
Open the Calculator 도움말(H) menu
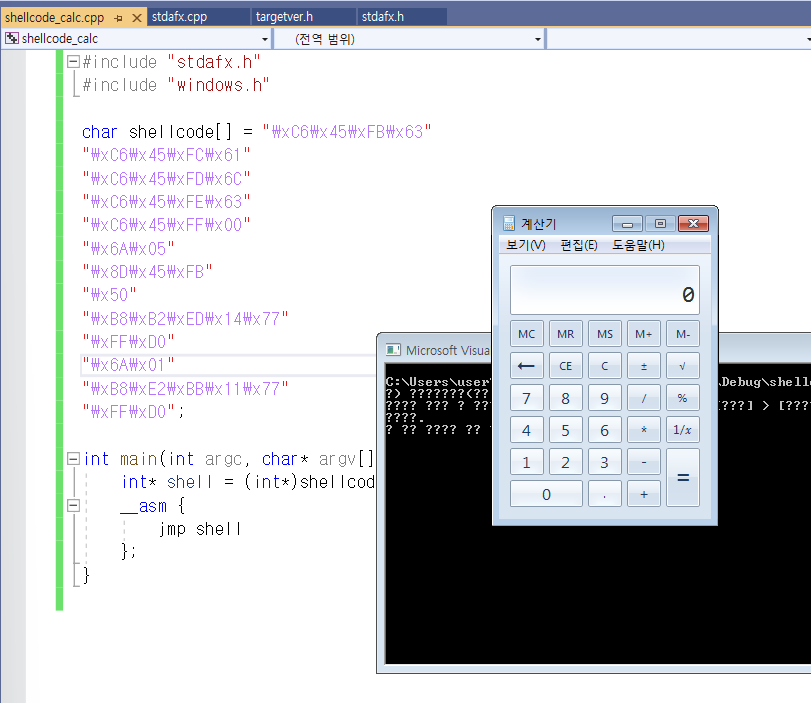638,245
